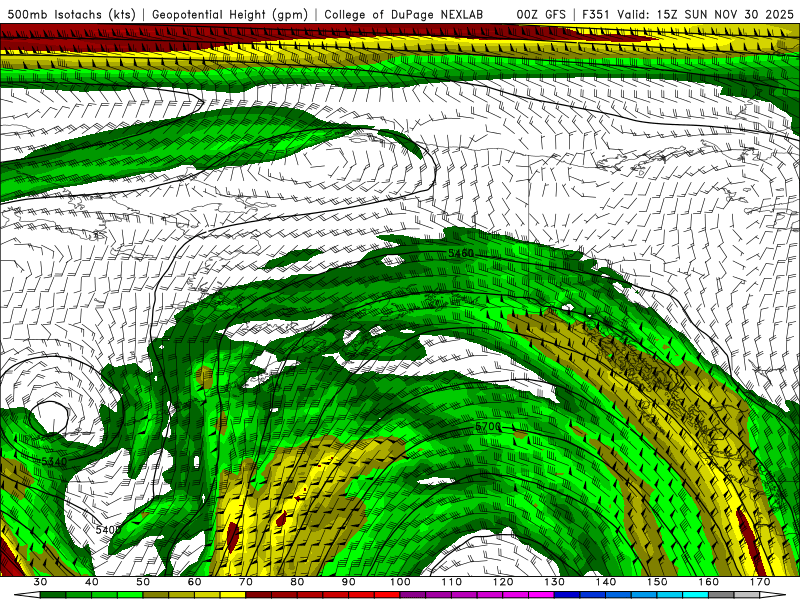800x600 pixels.
Task: Click the dark blue swatch right of 130
Action: 567,595
